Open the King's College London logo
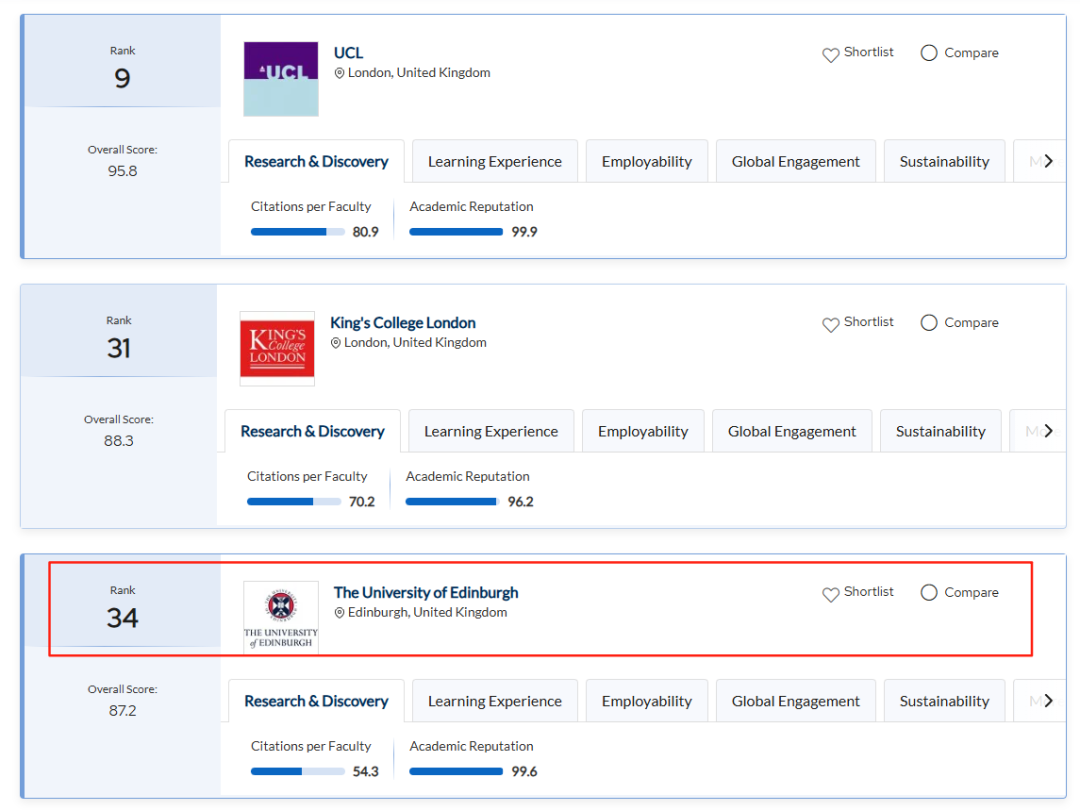 click(277, 348)
